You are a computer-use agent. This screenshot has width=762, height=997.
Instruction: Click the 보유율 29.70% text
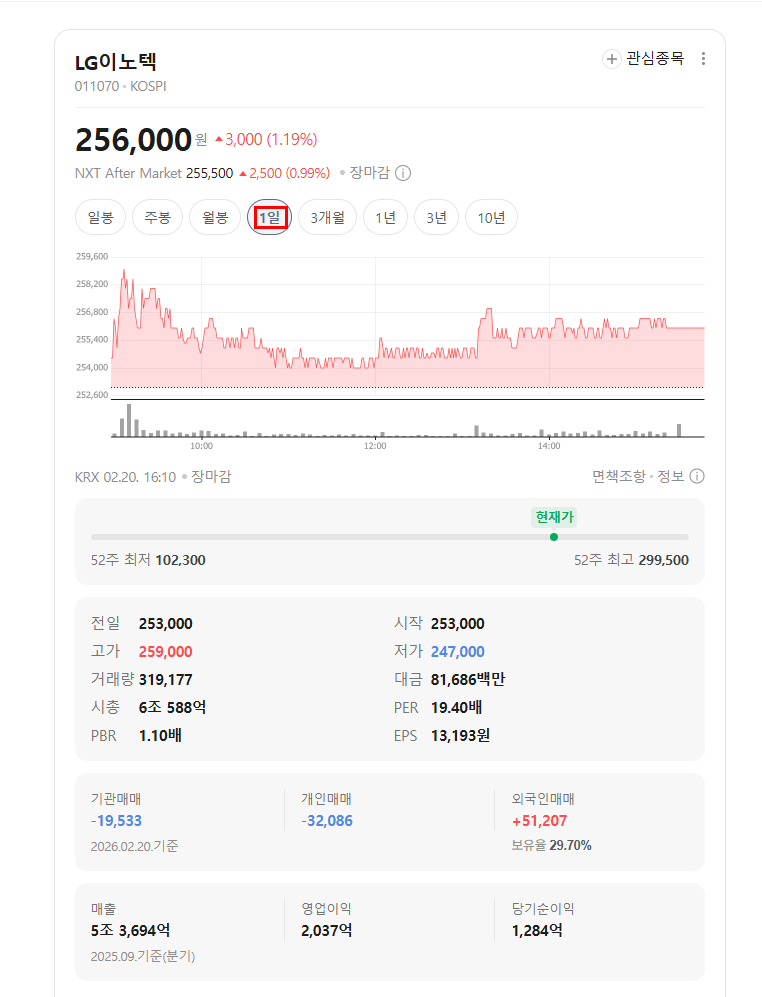[x=551, y=846]
